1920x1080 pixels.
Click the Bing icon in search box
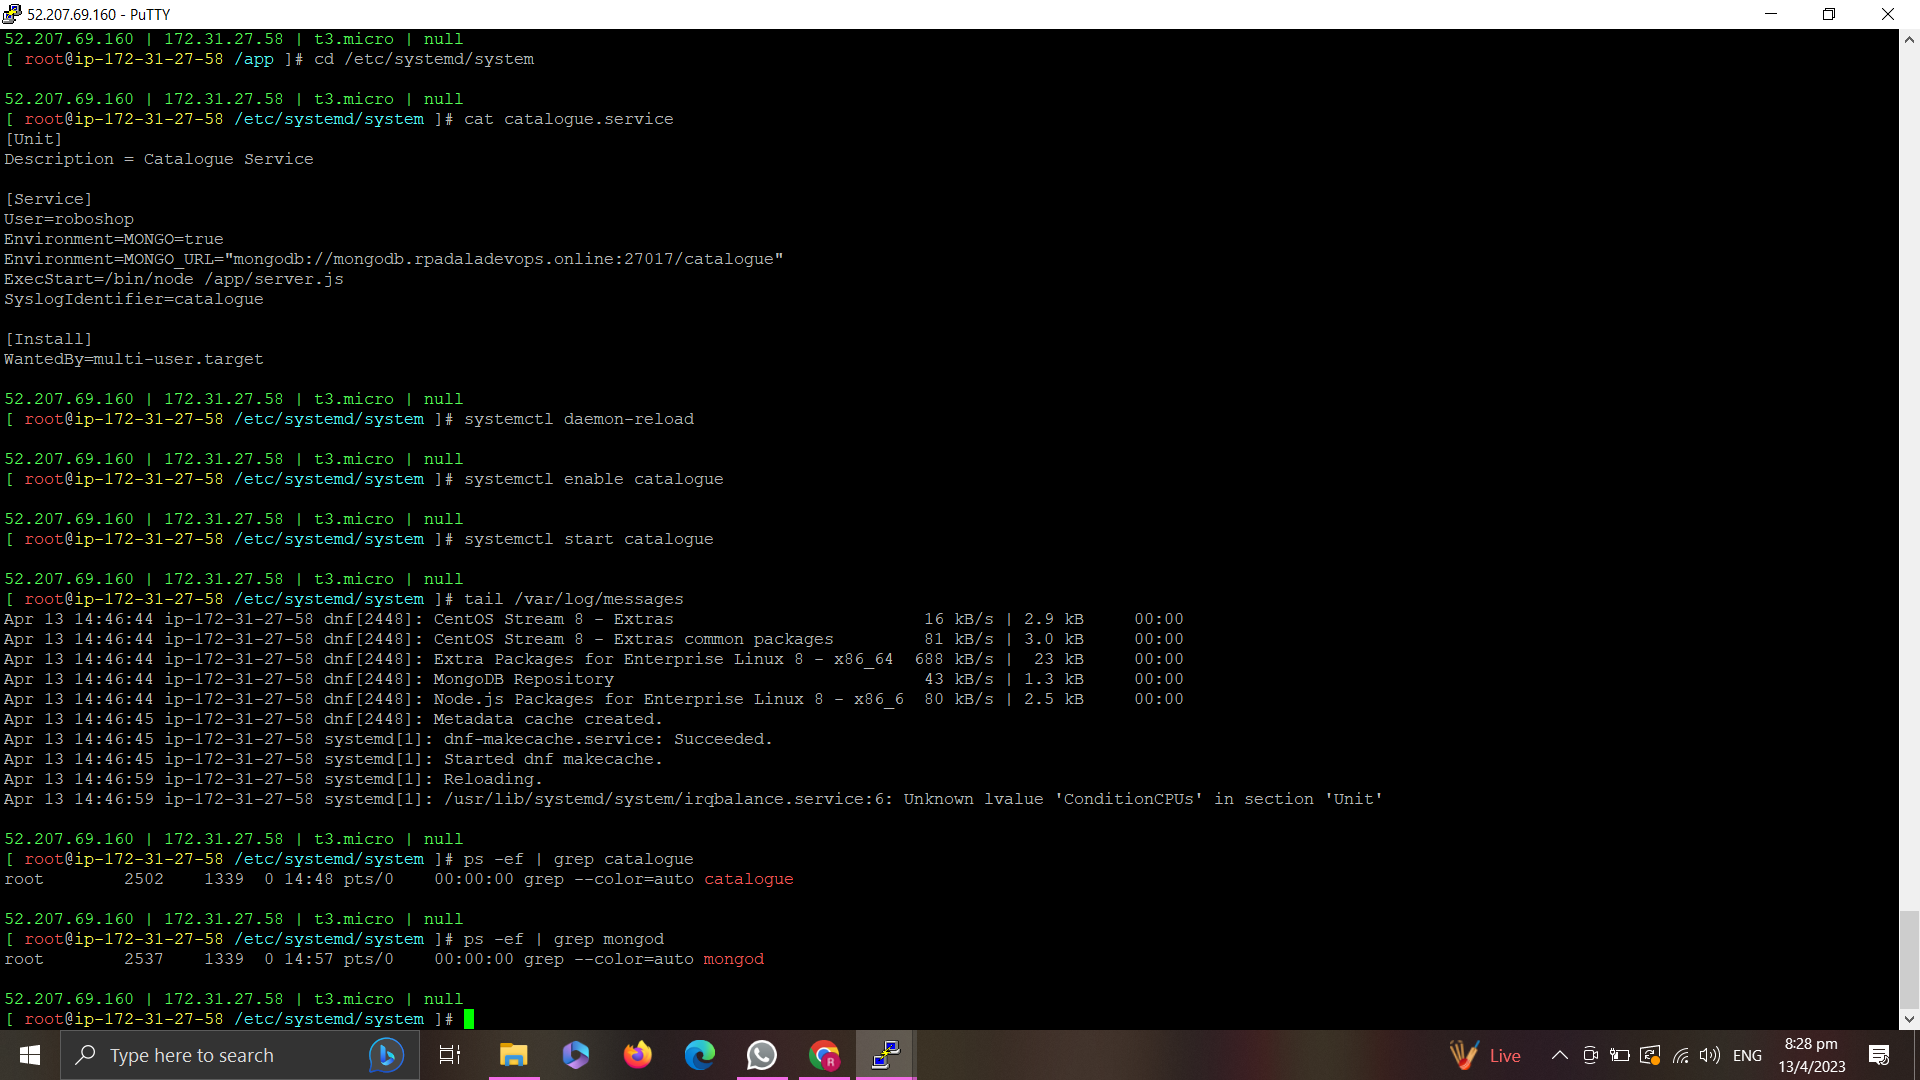[x=386, y=1055]
